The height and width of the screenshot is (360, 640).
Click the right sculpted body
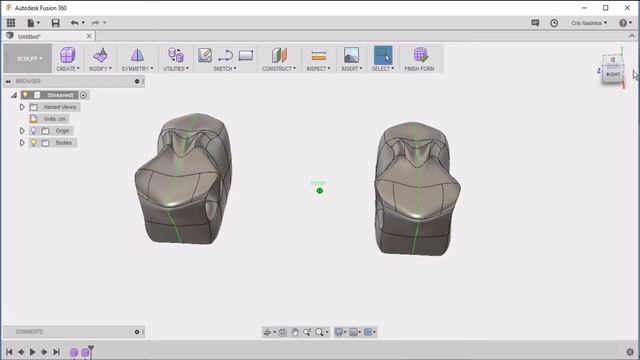click(417, 189)
